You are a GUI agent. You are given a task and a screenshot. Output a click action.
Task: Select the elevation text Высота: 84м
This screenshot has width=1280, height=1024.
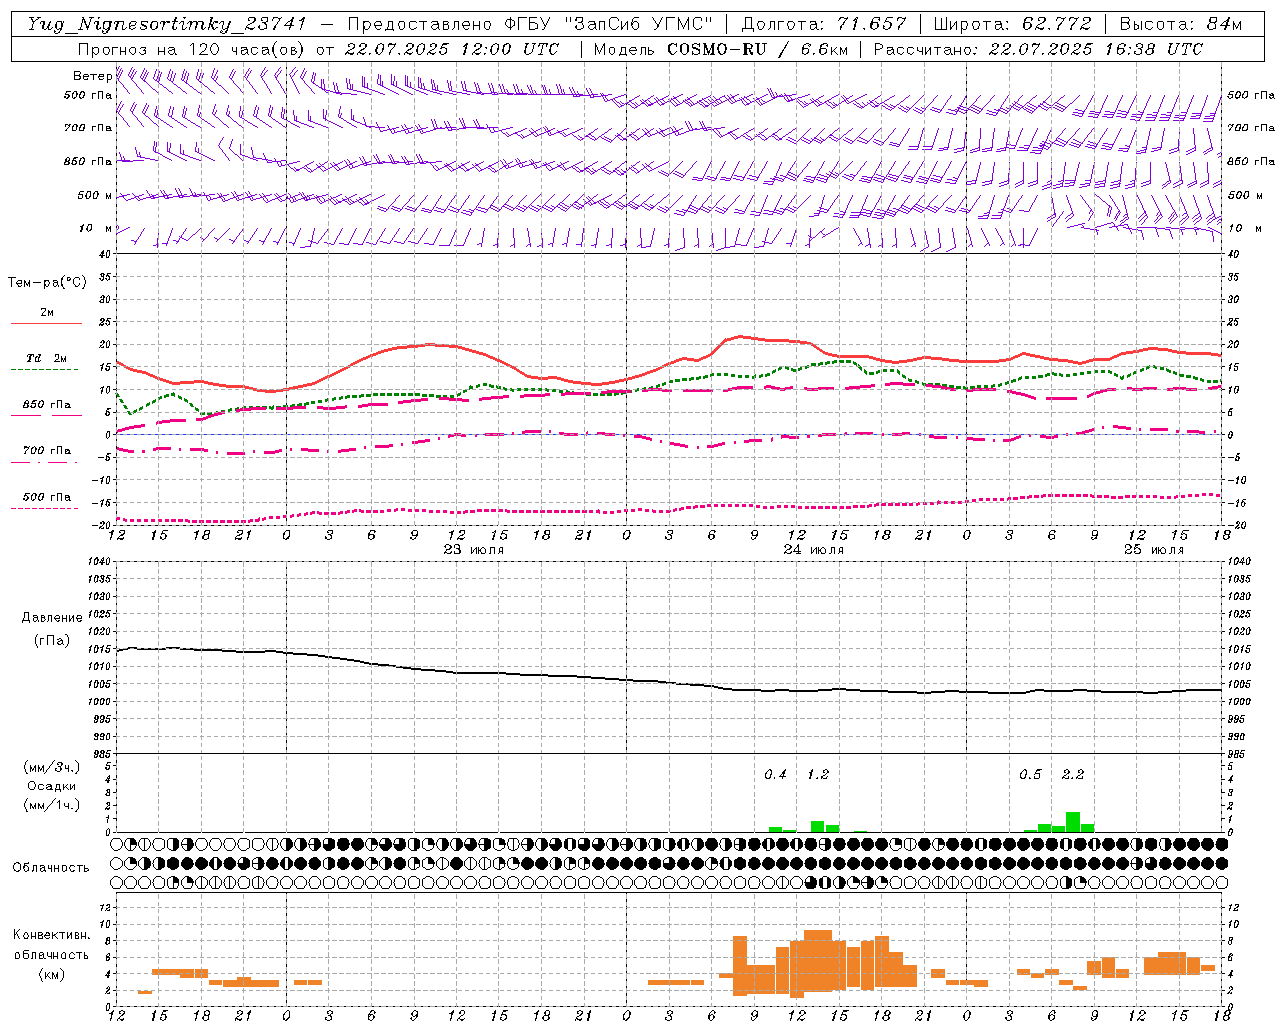(1181, 24)
